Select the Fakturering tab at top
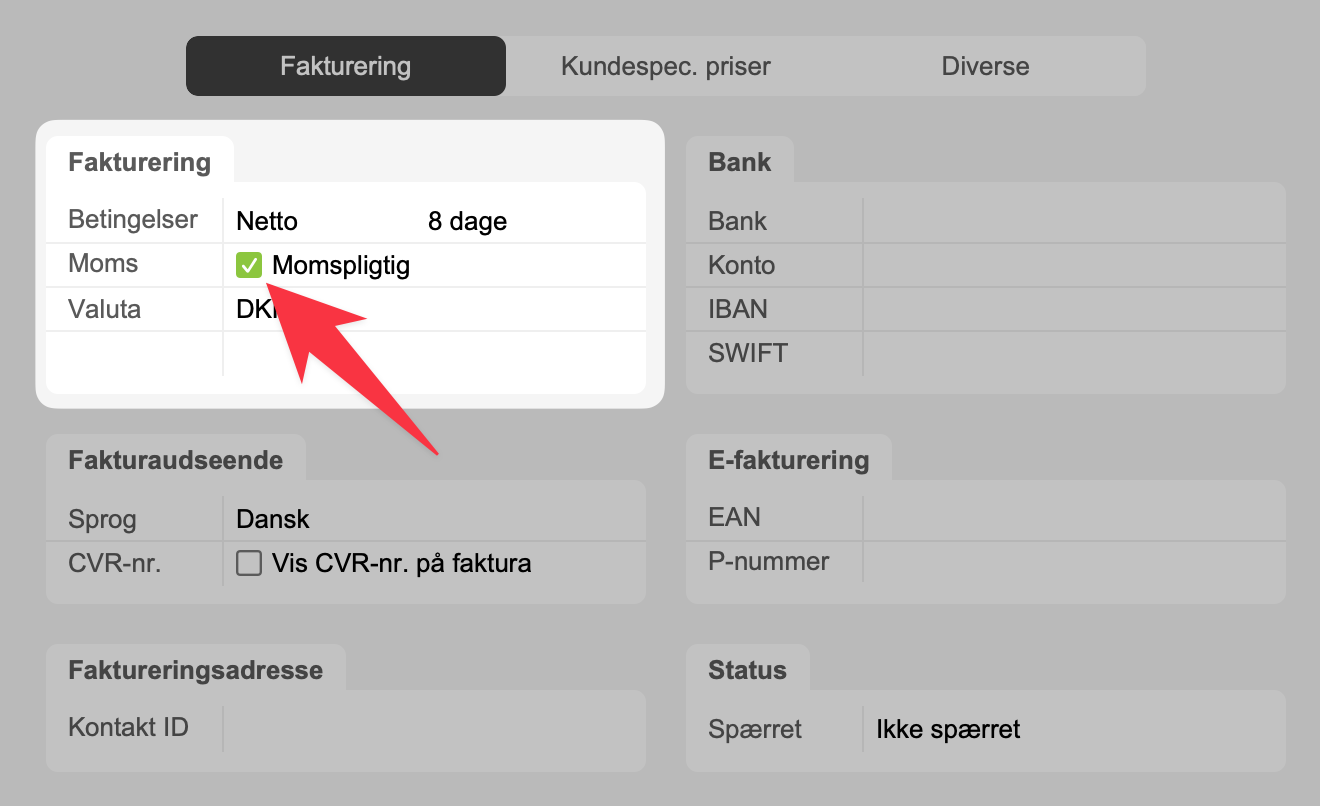Screen dimensions: 1320x806 [x=345, y=67]
